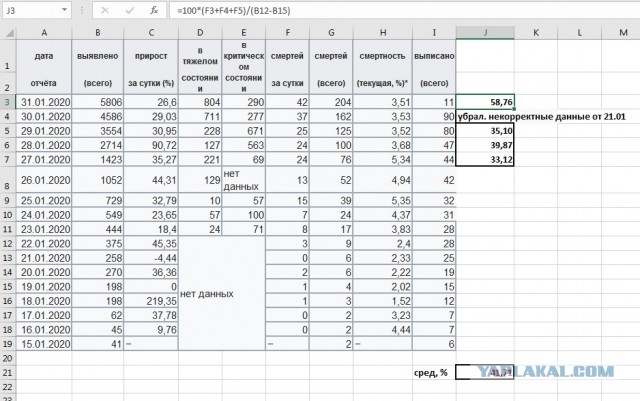Click the discharged value 90
The image size is (640, 401).
[434, 116]
